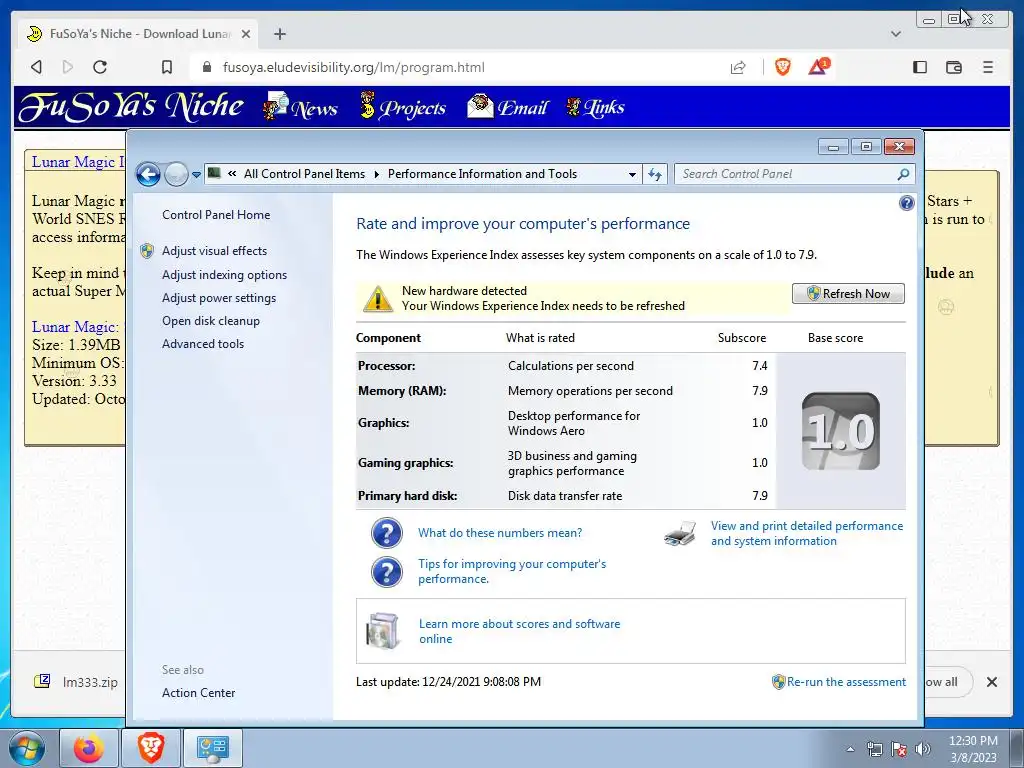
Task: Click the Brave Rewards triangle icon
Action: point(818,67)
